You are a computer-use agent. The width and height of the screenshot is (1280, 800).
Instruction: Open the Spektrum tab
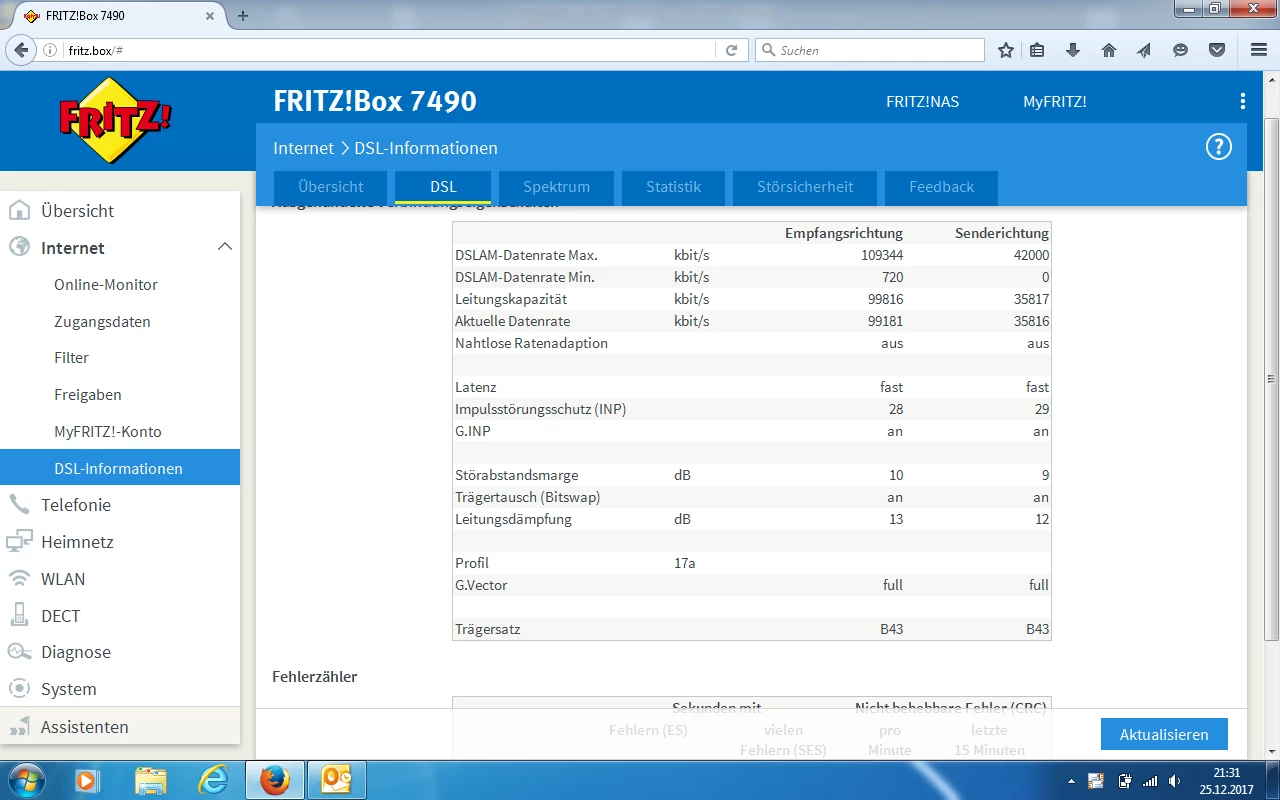[x=556, y=187]
